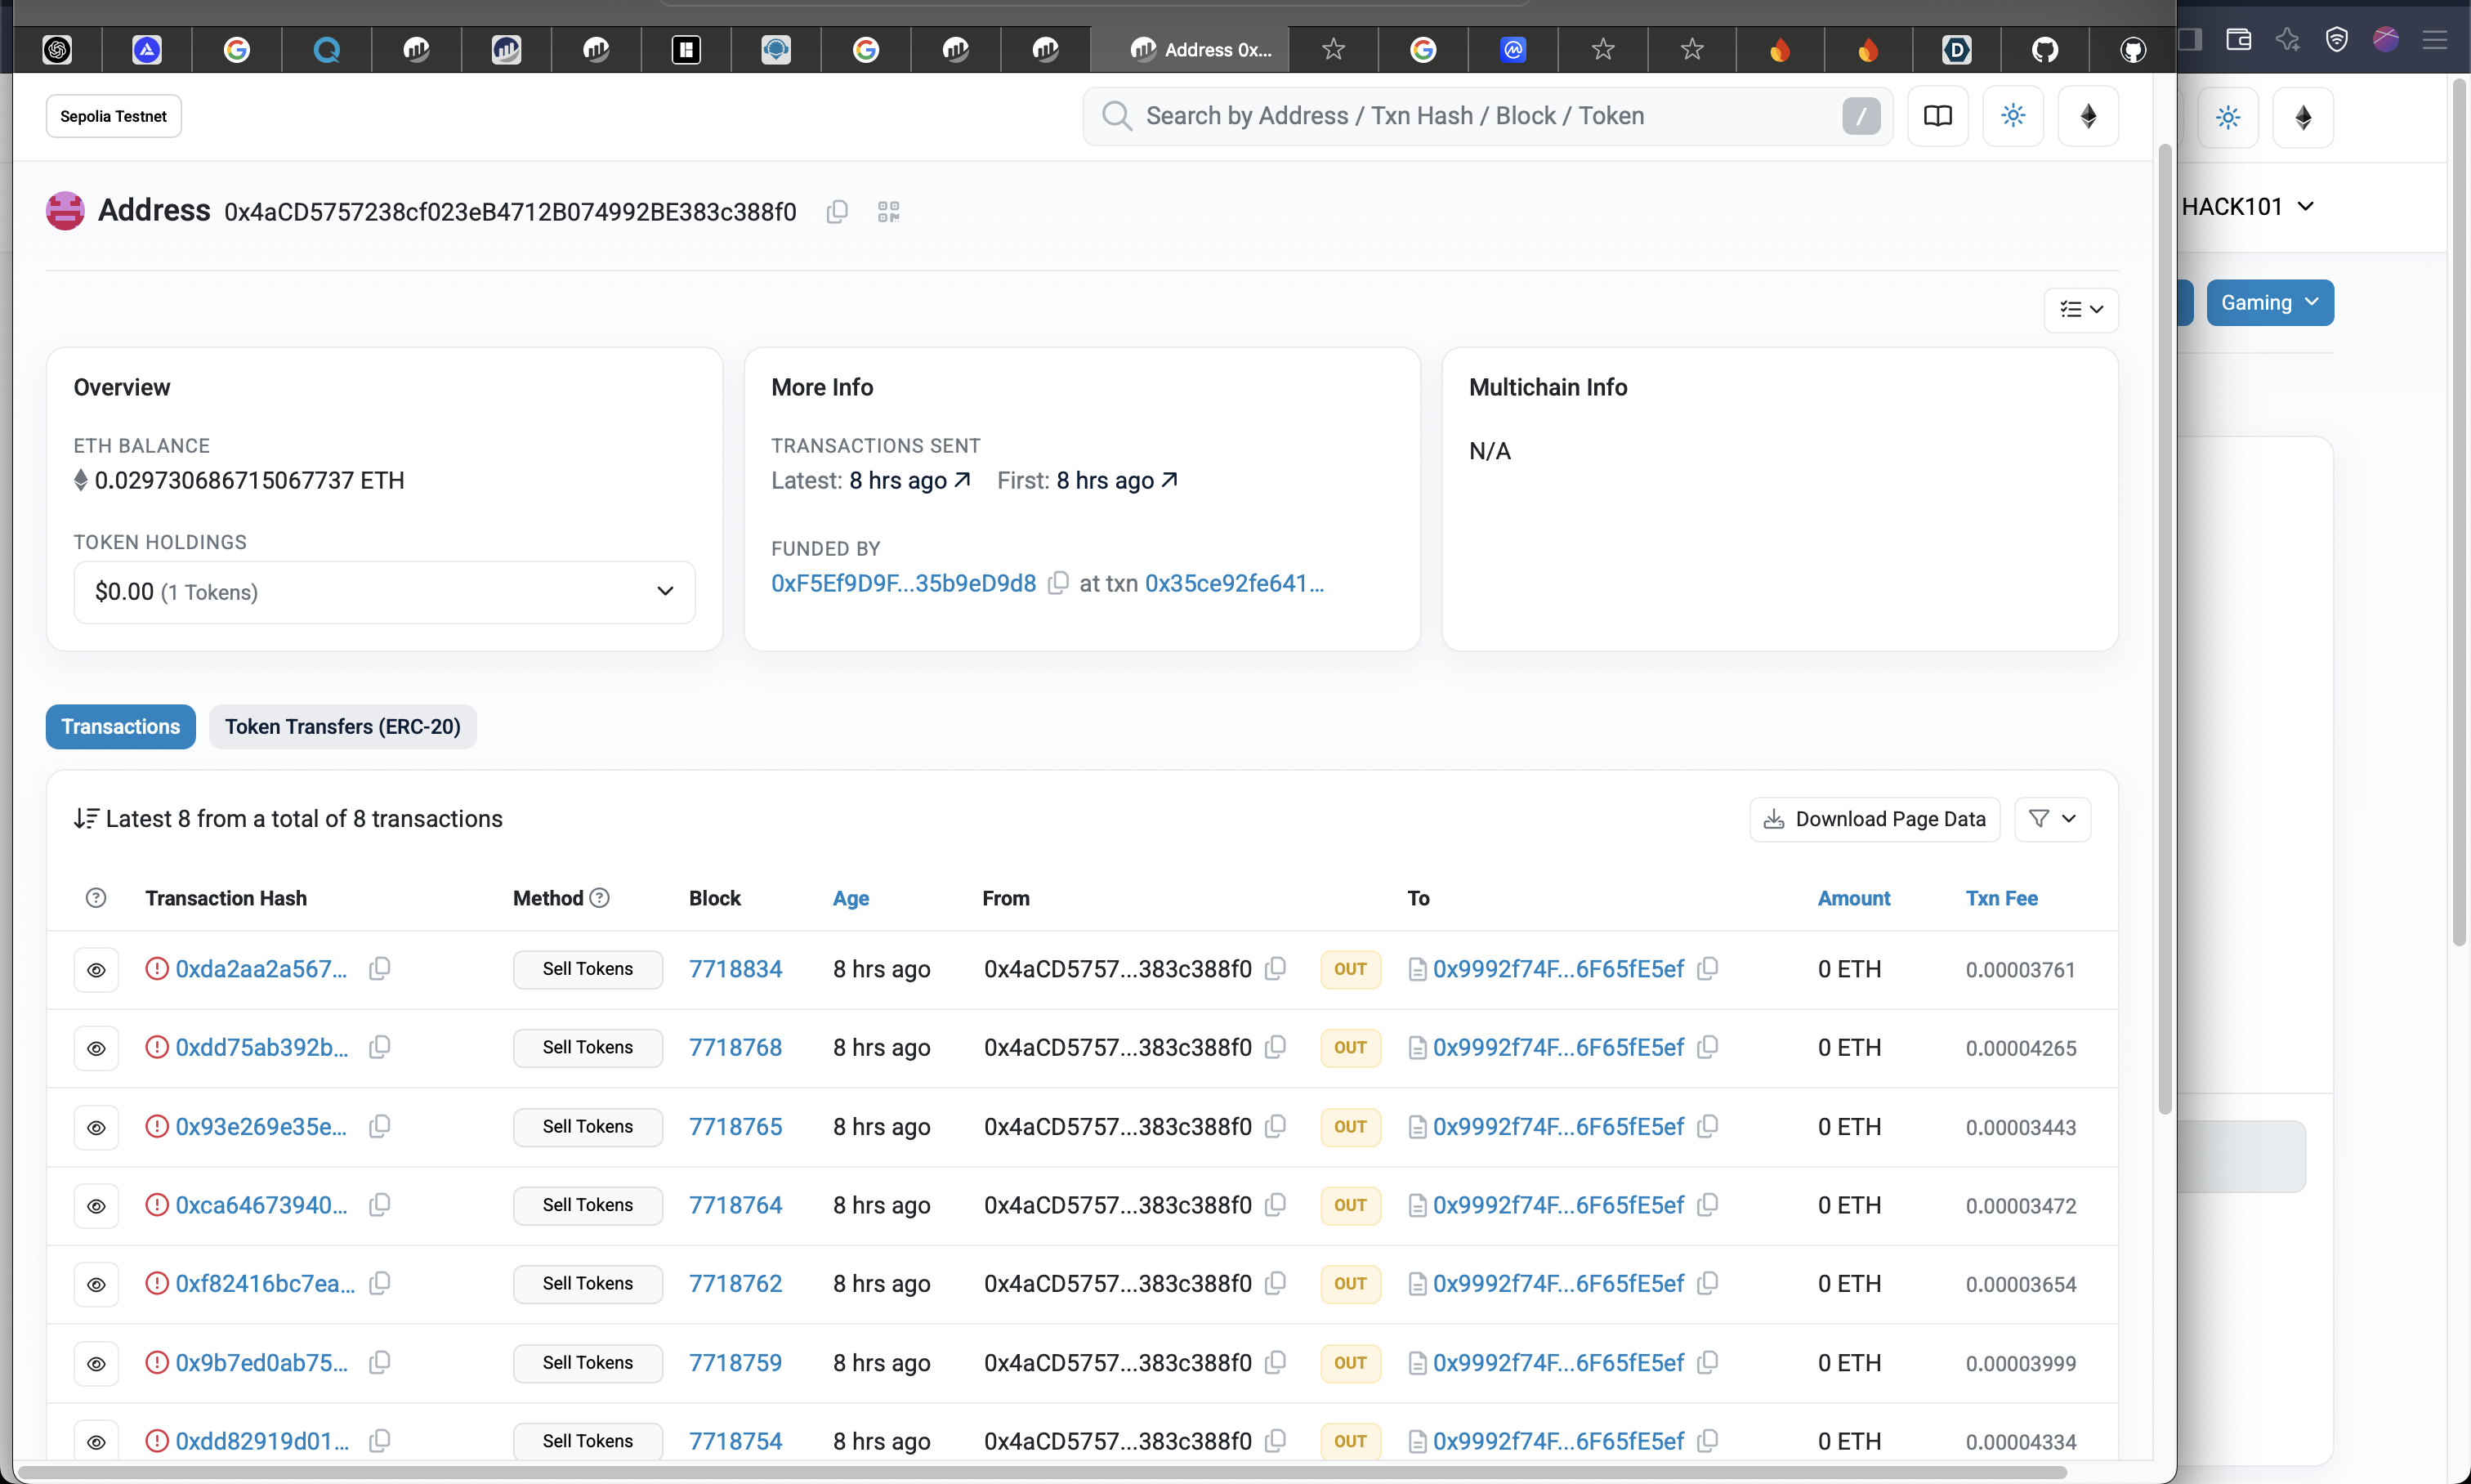2471x1484 pixels.
Task: Open the book icon next to search
Action: (x=1937, y=116)
